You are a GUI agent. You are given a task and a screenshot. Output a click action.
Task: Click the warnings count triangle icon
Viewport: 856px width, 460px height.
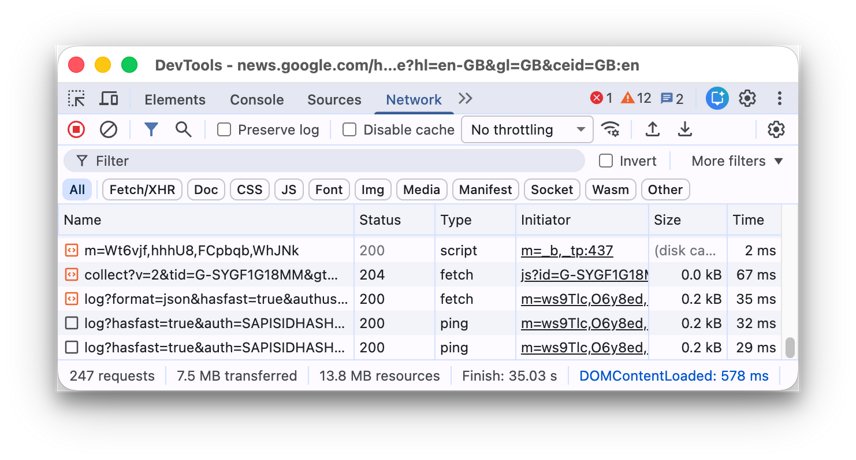636,98
